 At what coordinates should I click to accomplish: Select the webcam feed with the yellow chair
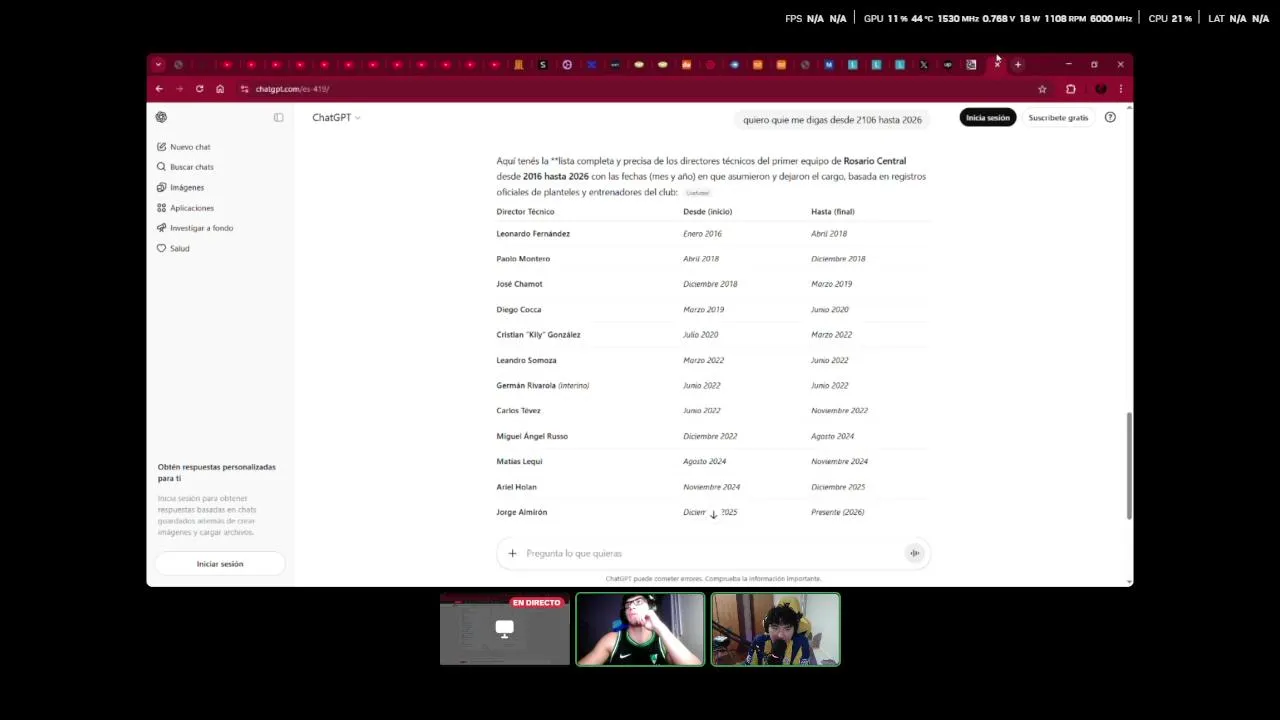pyautogui.click(x=775, y=629)
